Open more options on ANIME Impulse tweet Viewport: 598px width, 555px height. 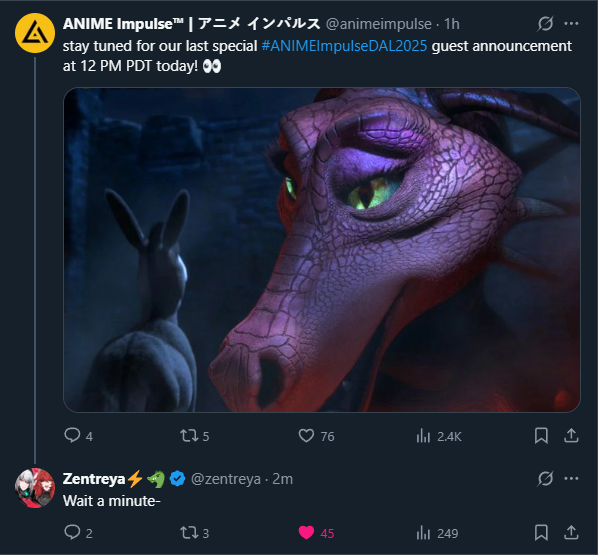pyautogui.click(x=571, y=24)
